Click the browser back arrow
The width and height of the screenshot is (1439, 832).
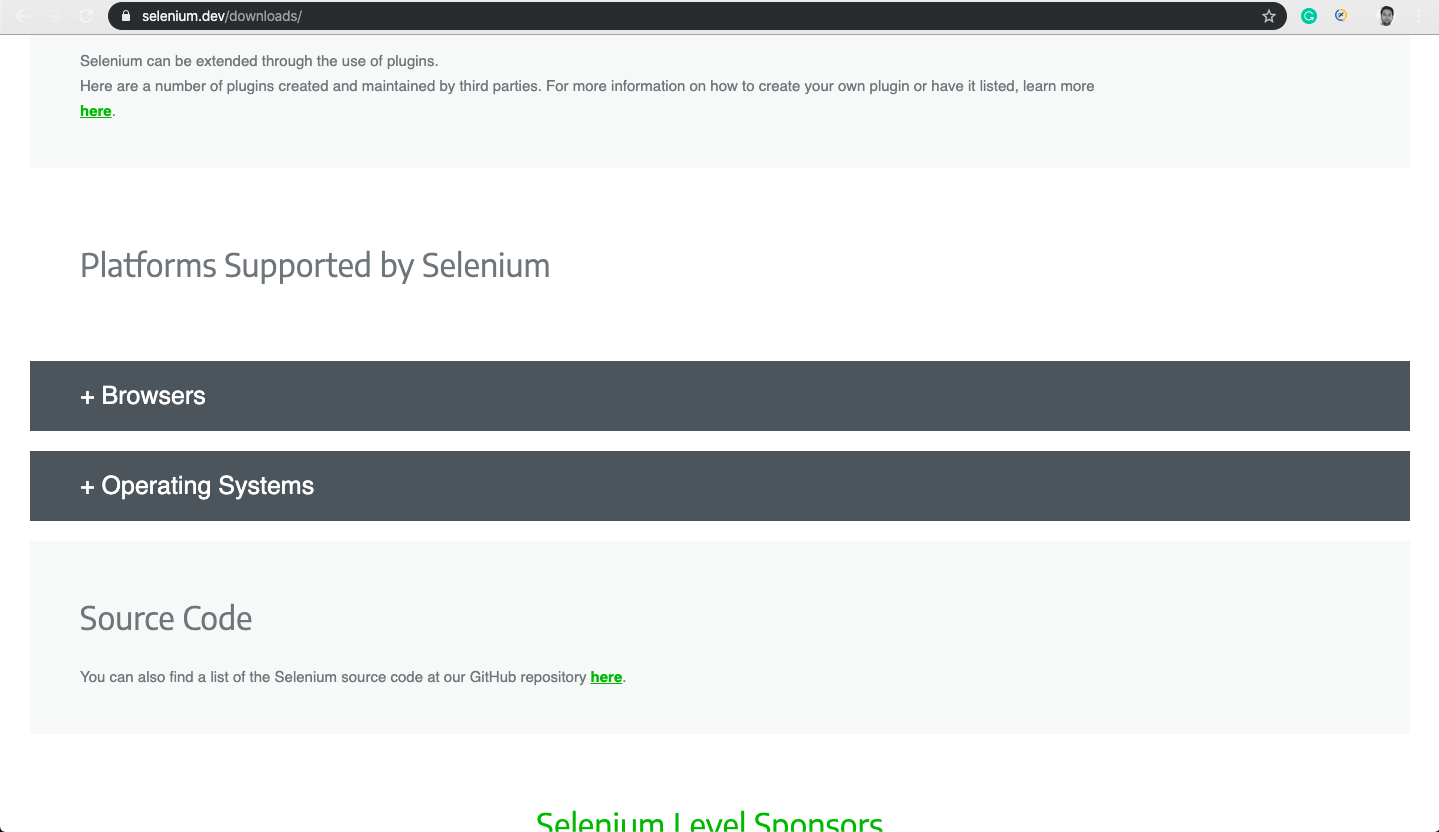pos(22,16)
